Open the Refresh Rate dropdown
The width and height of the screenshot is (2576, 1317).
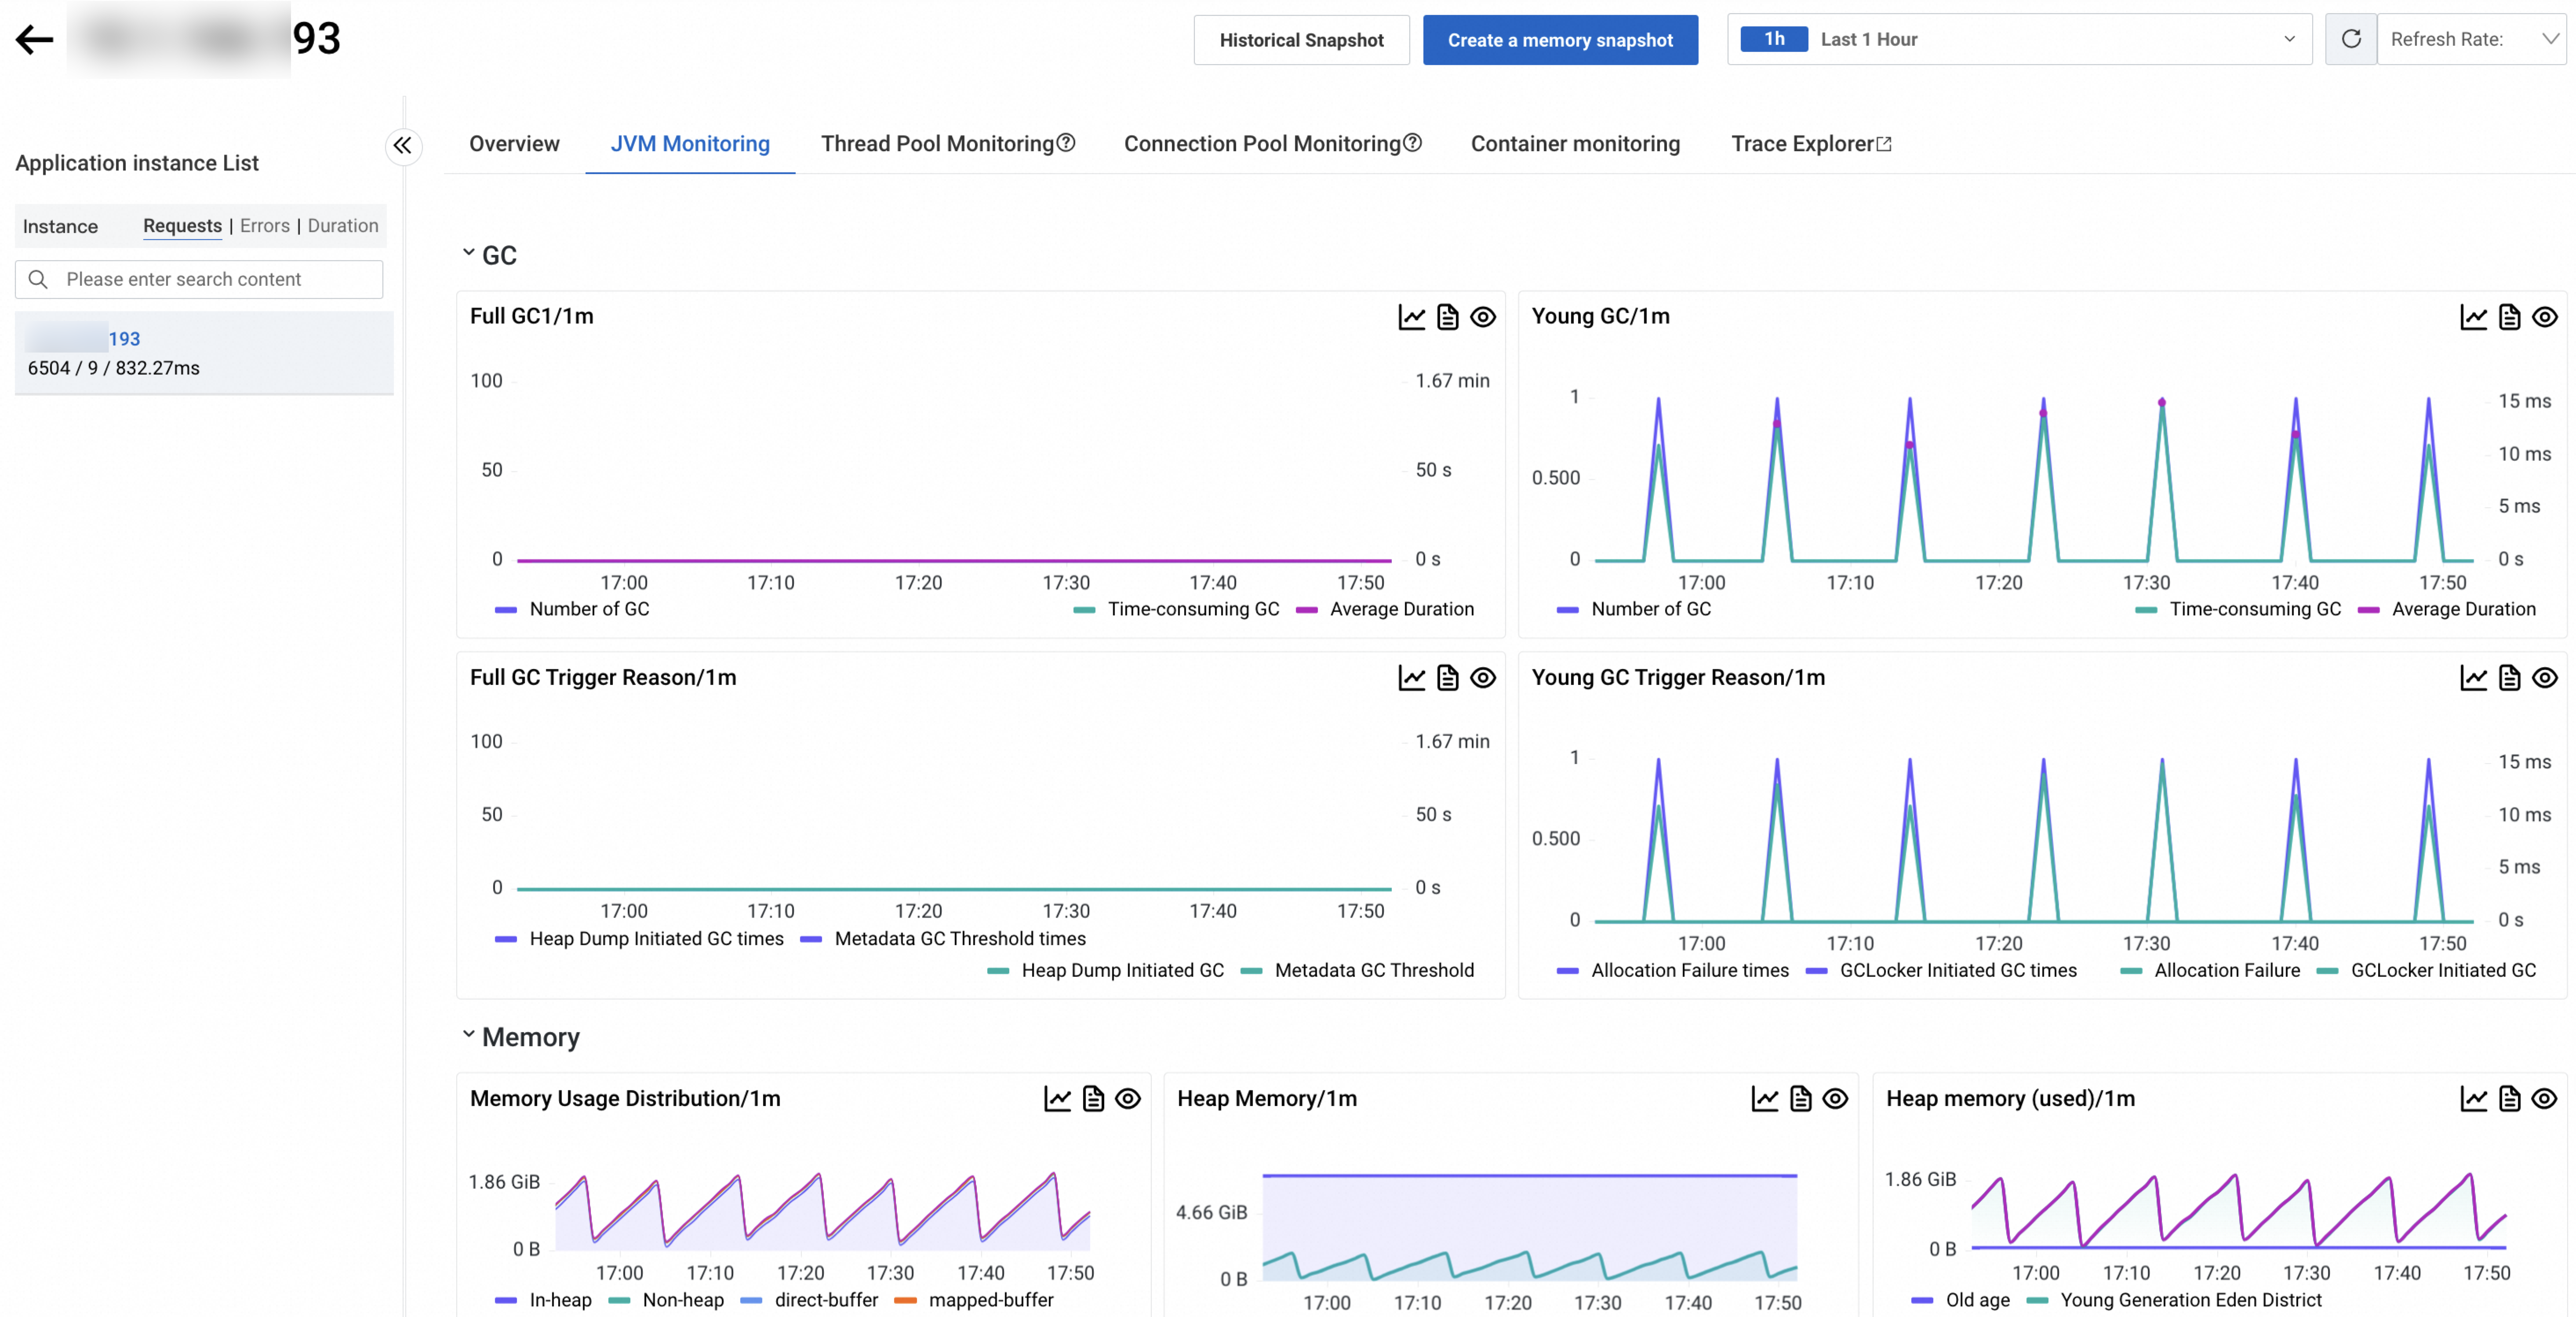click(2470, 39)
